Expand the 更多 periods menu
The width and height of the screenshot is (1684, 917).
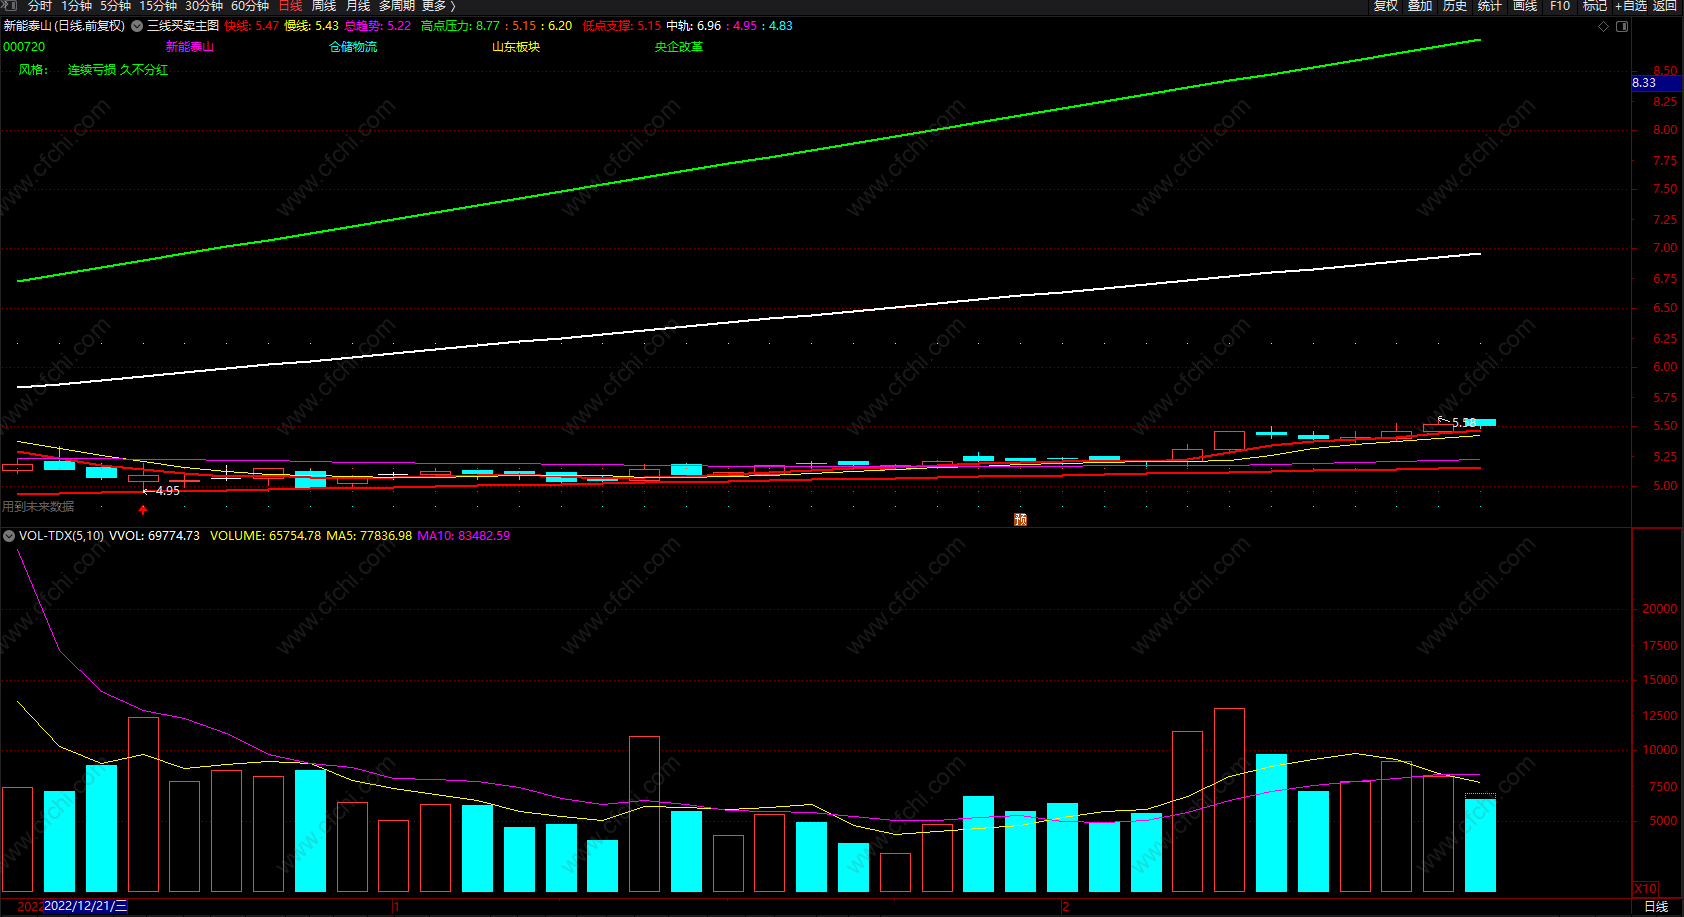[438, 6]
